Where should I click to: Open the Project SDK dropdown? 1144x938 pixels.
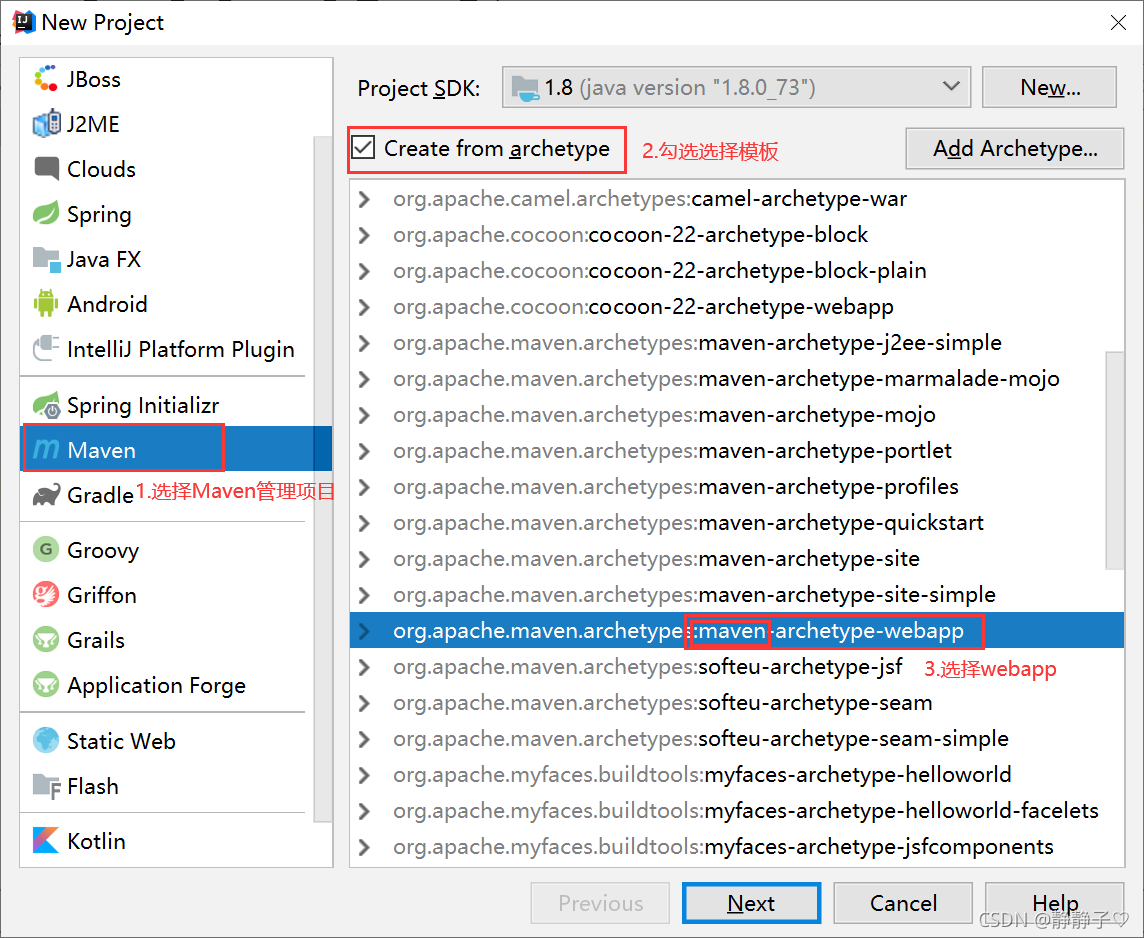pos(951,87)
